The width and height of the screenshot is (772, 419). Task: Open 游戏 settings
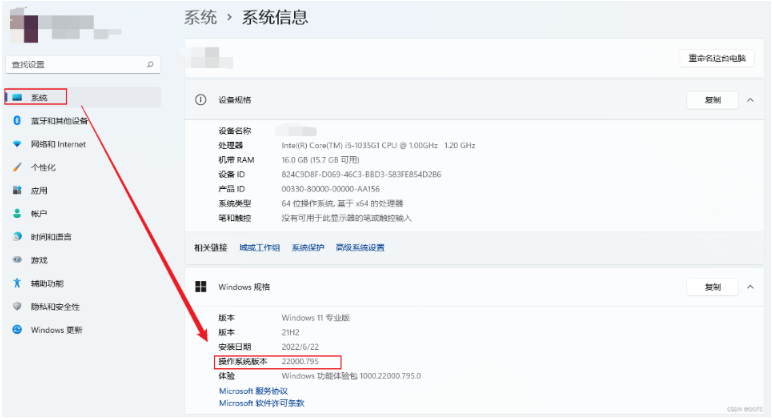(39, 260)
